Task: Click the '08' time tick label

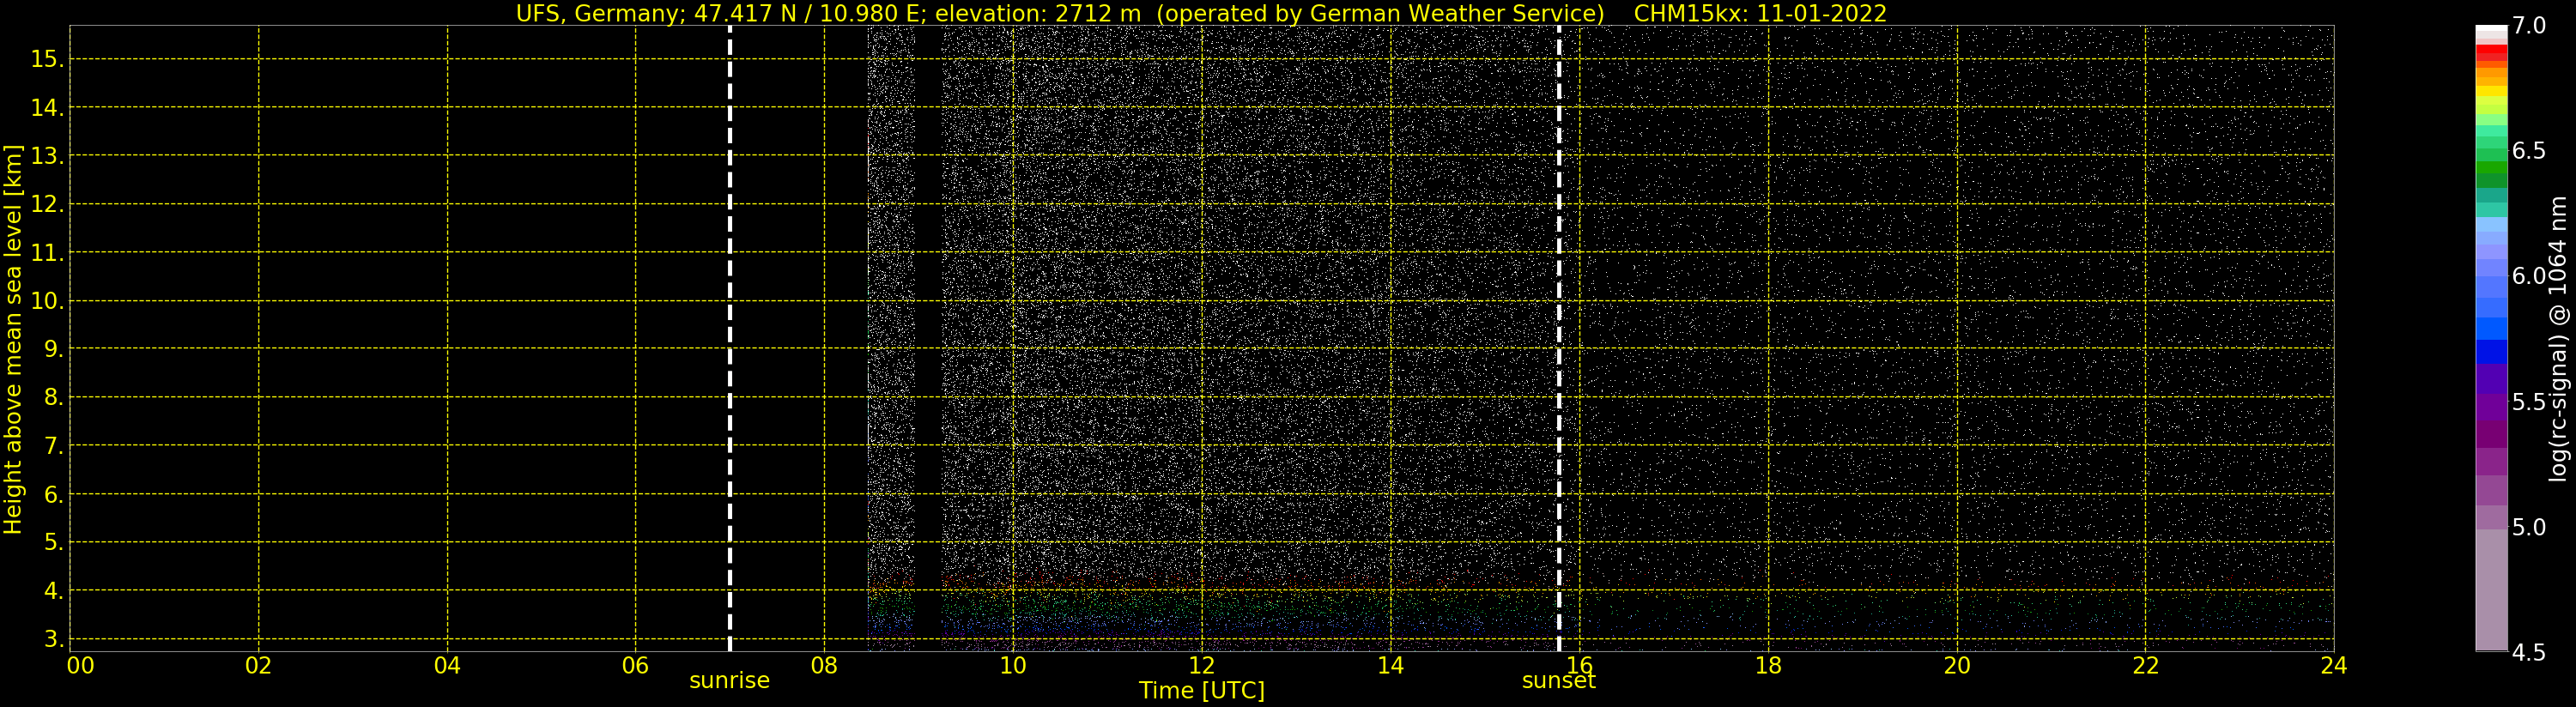Action: point(824,665)
